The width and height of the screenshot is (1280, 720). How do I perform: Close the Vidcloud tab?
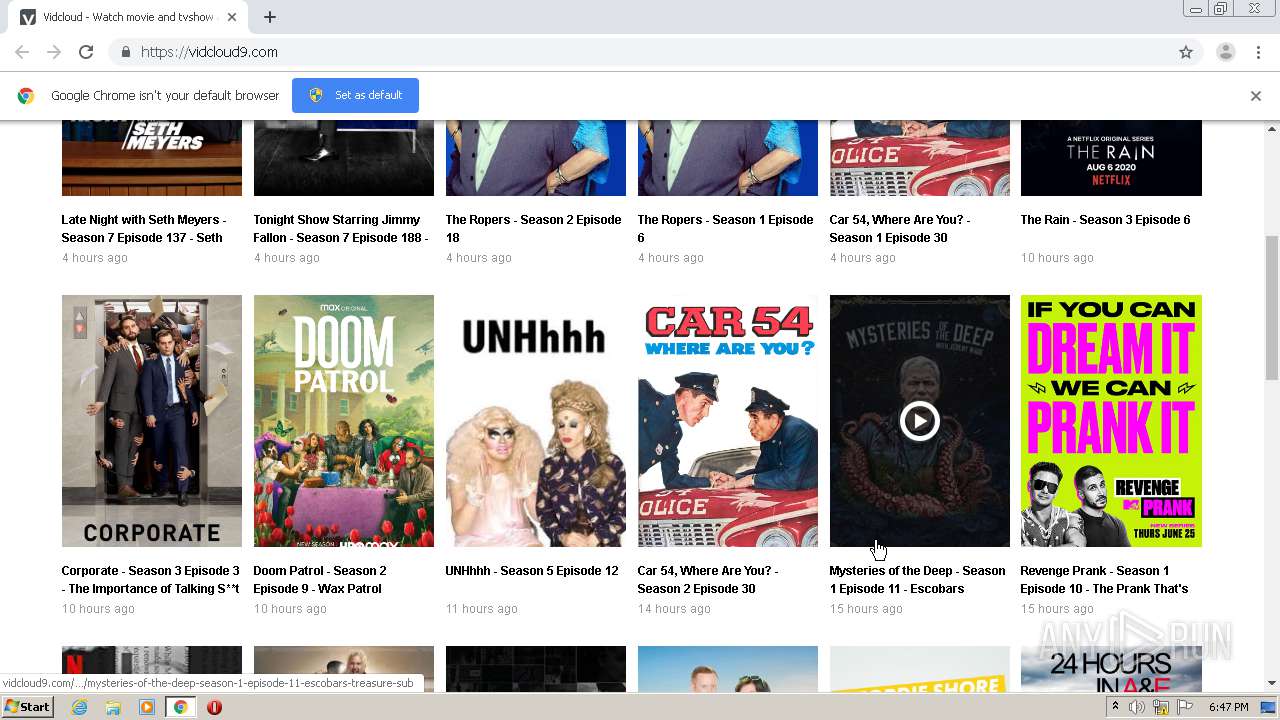[x=232, y=17]
